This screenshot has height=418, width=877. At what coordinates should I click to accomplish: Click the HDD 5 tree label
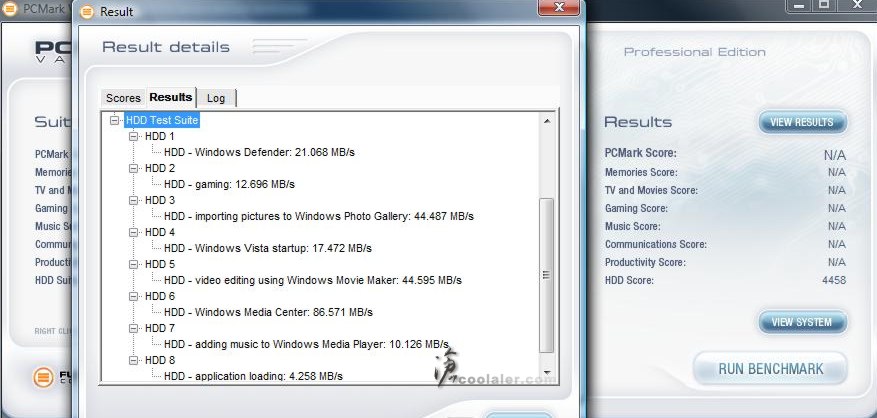click(159, 264)
